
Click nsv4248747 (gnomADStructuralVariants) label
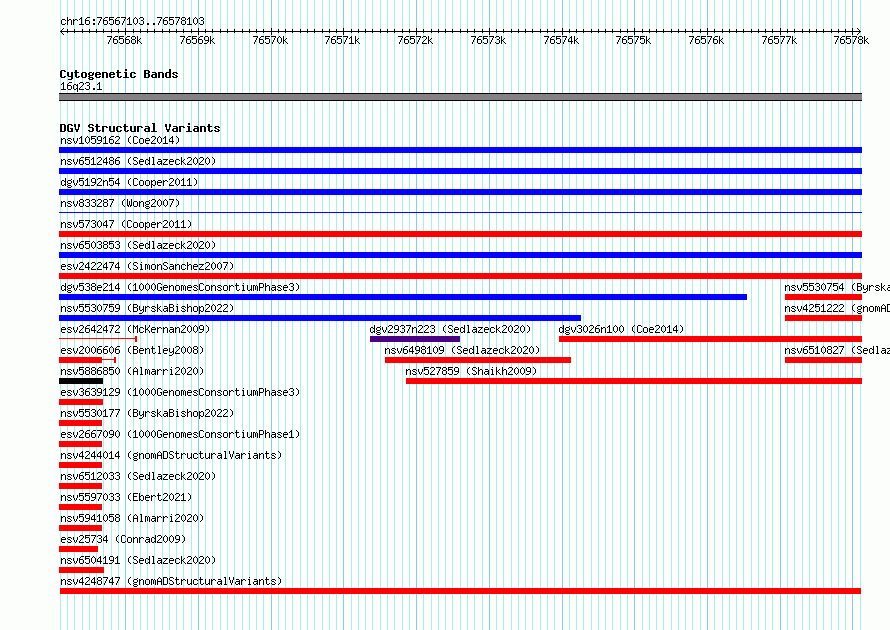171,581
